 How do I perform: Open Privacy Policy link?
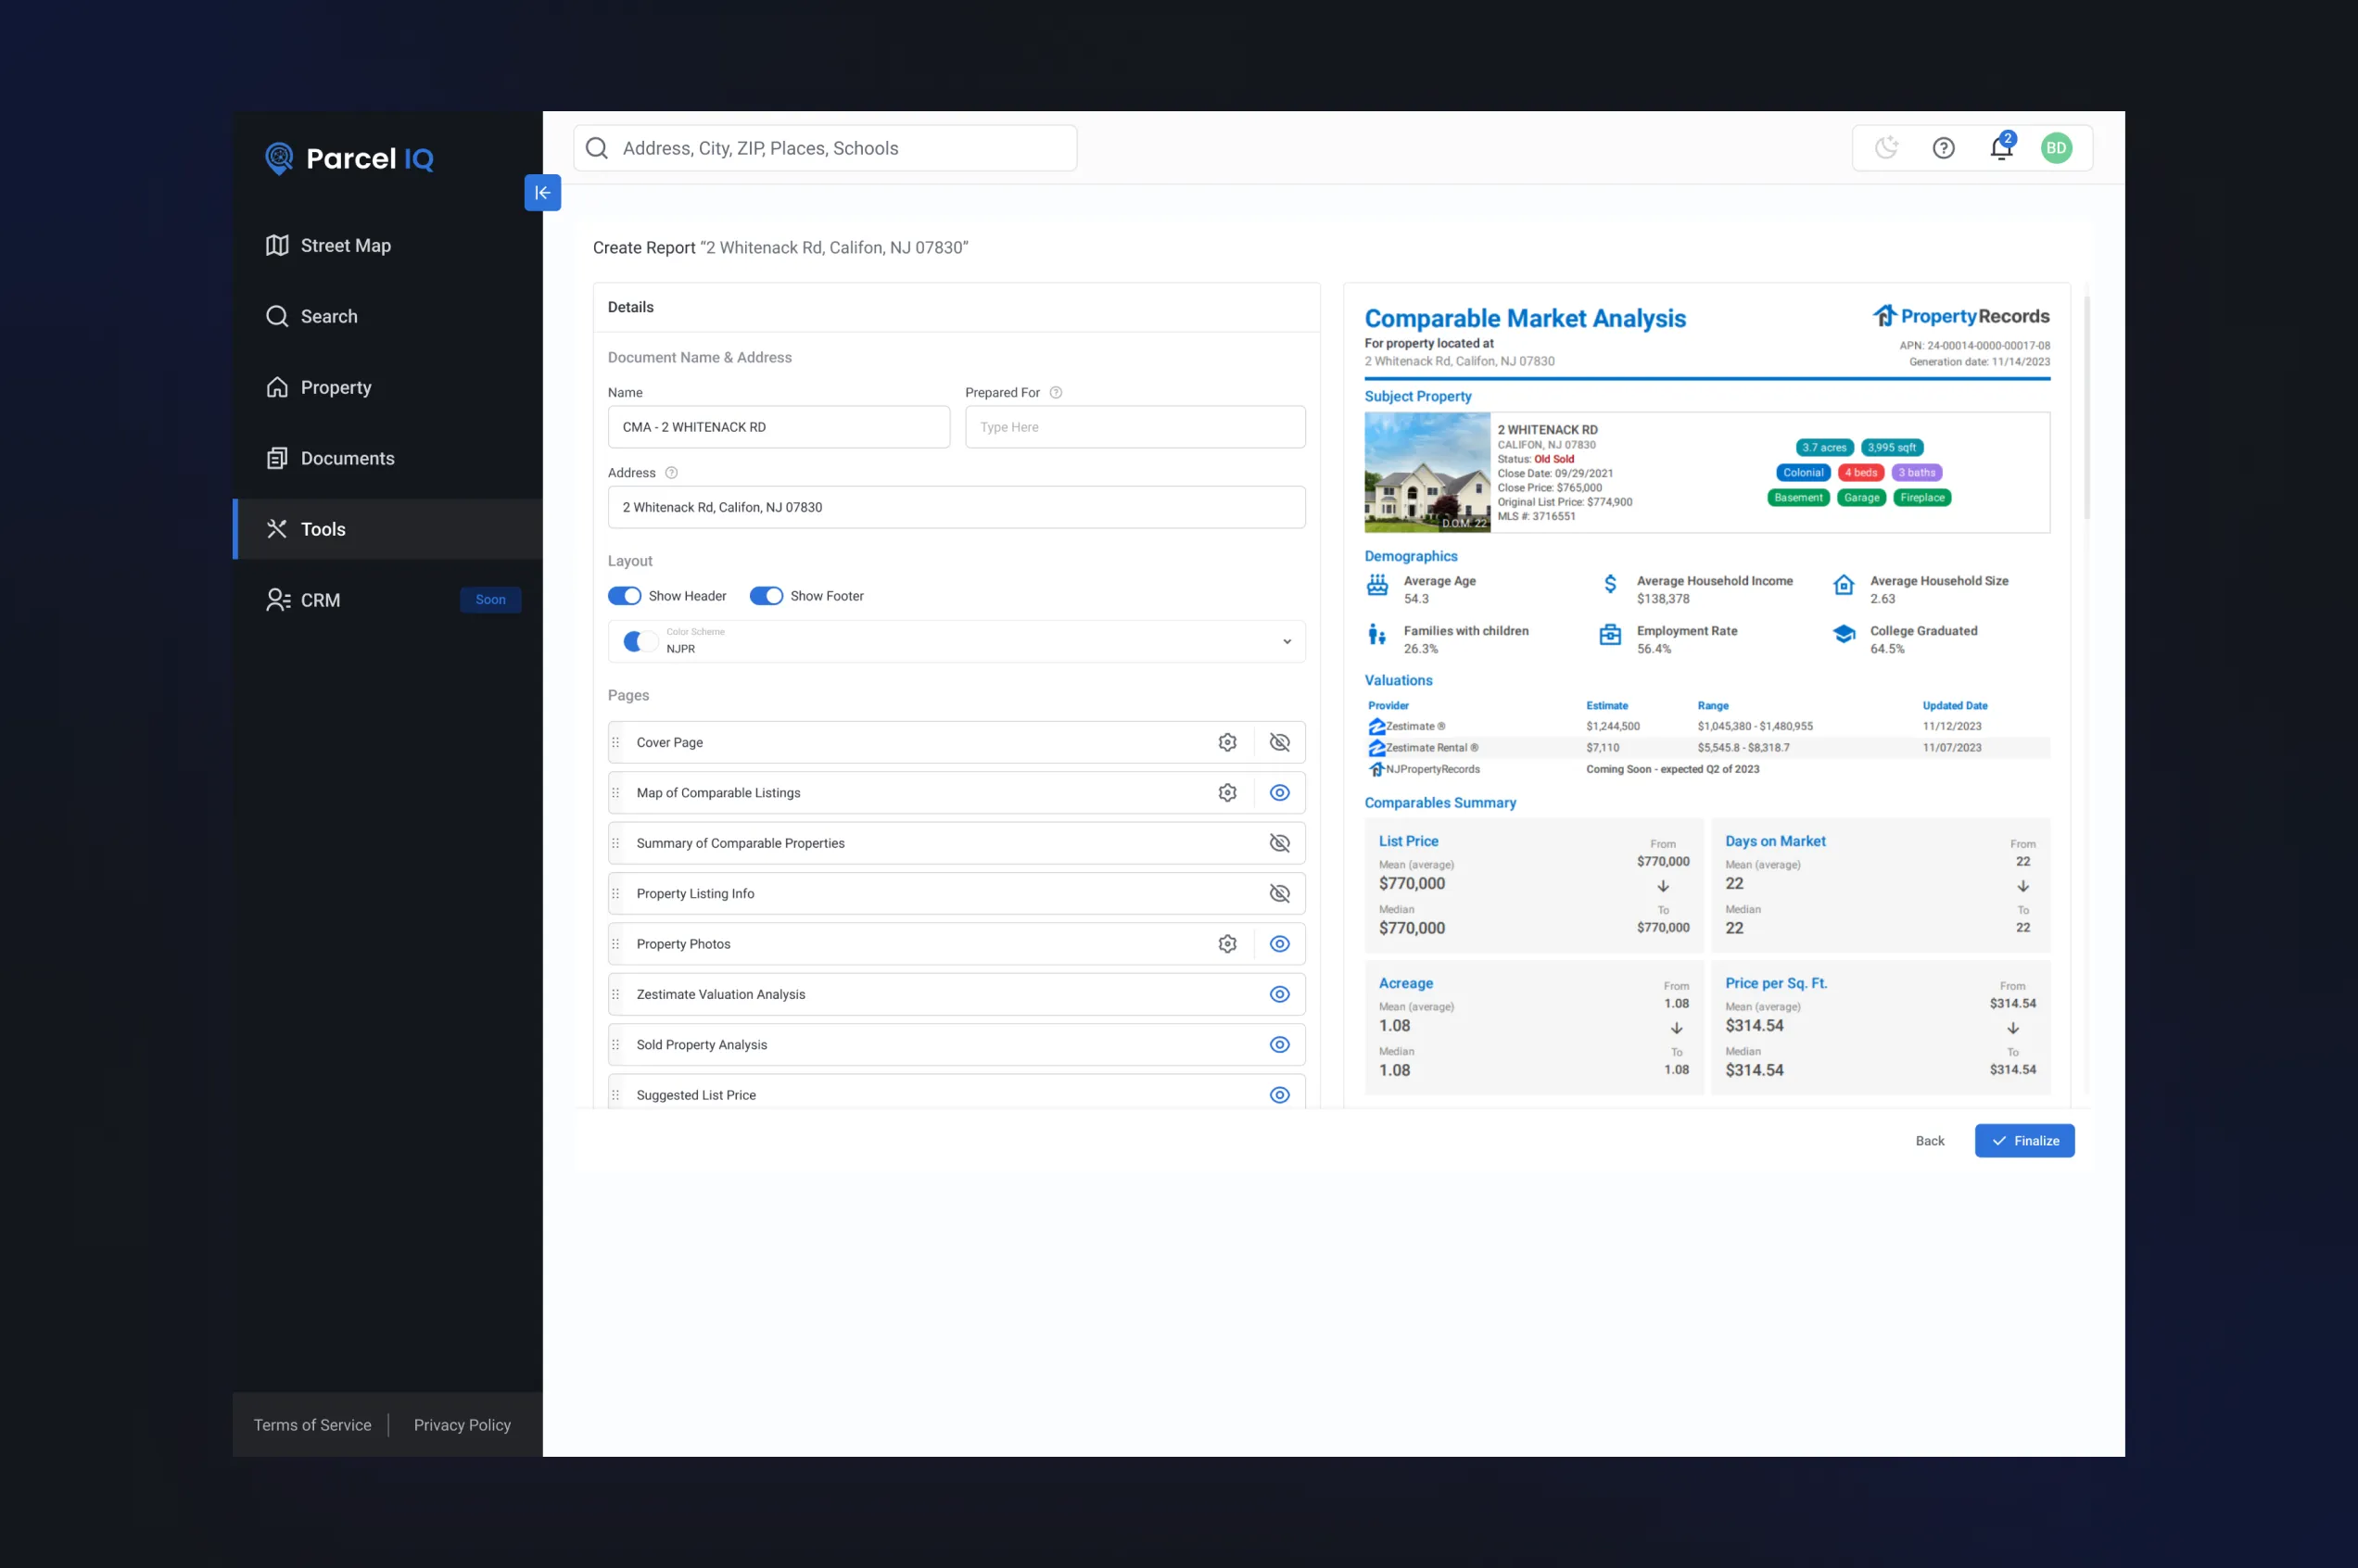coord(462,1425)
